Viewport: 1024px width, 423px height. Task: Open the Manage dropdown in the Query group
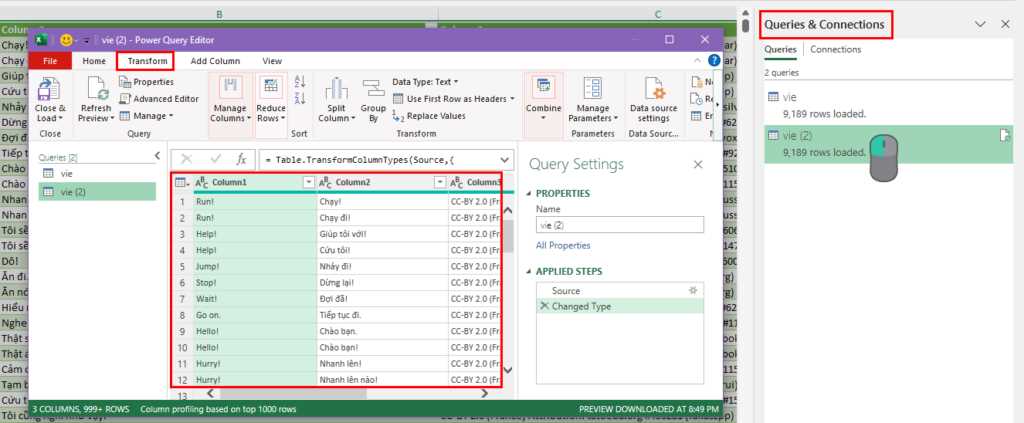pos(146,116)
